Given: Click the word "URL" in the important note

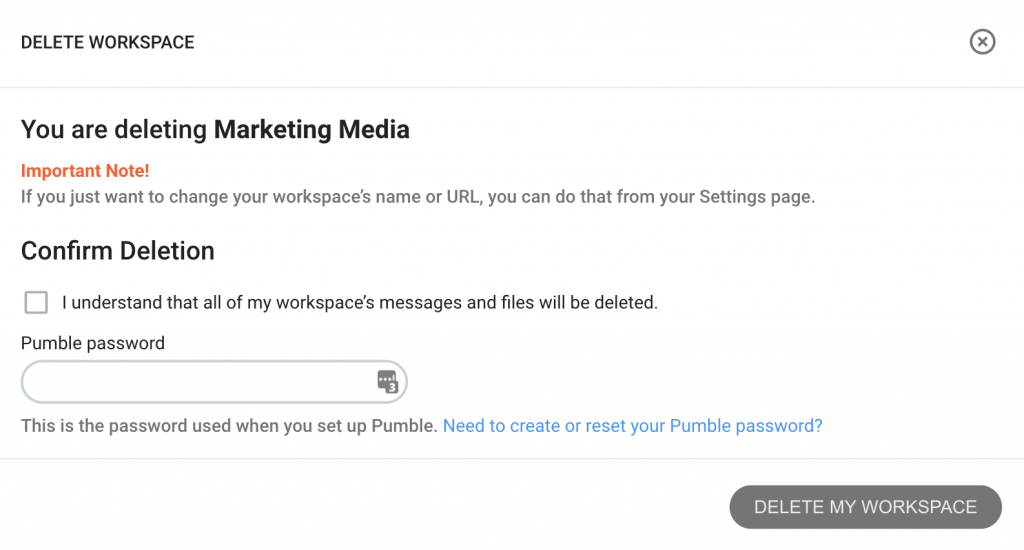Looking at the screenshot, I should (463, 197).
